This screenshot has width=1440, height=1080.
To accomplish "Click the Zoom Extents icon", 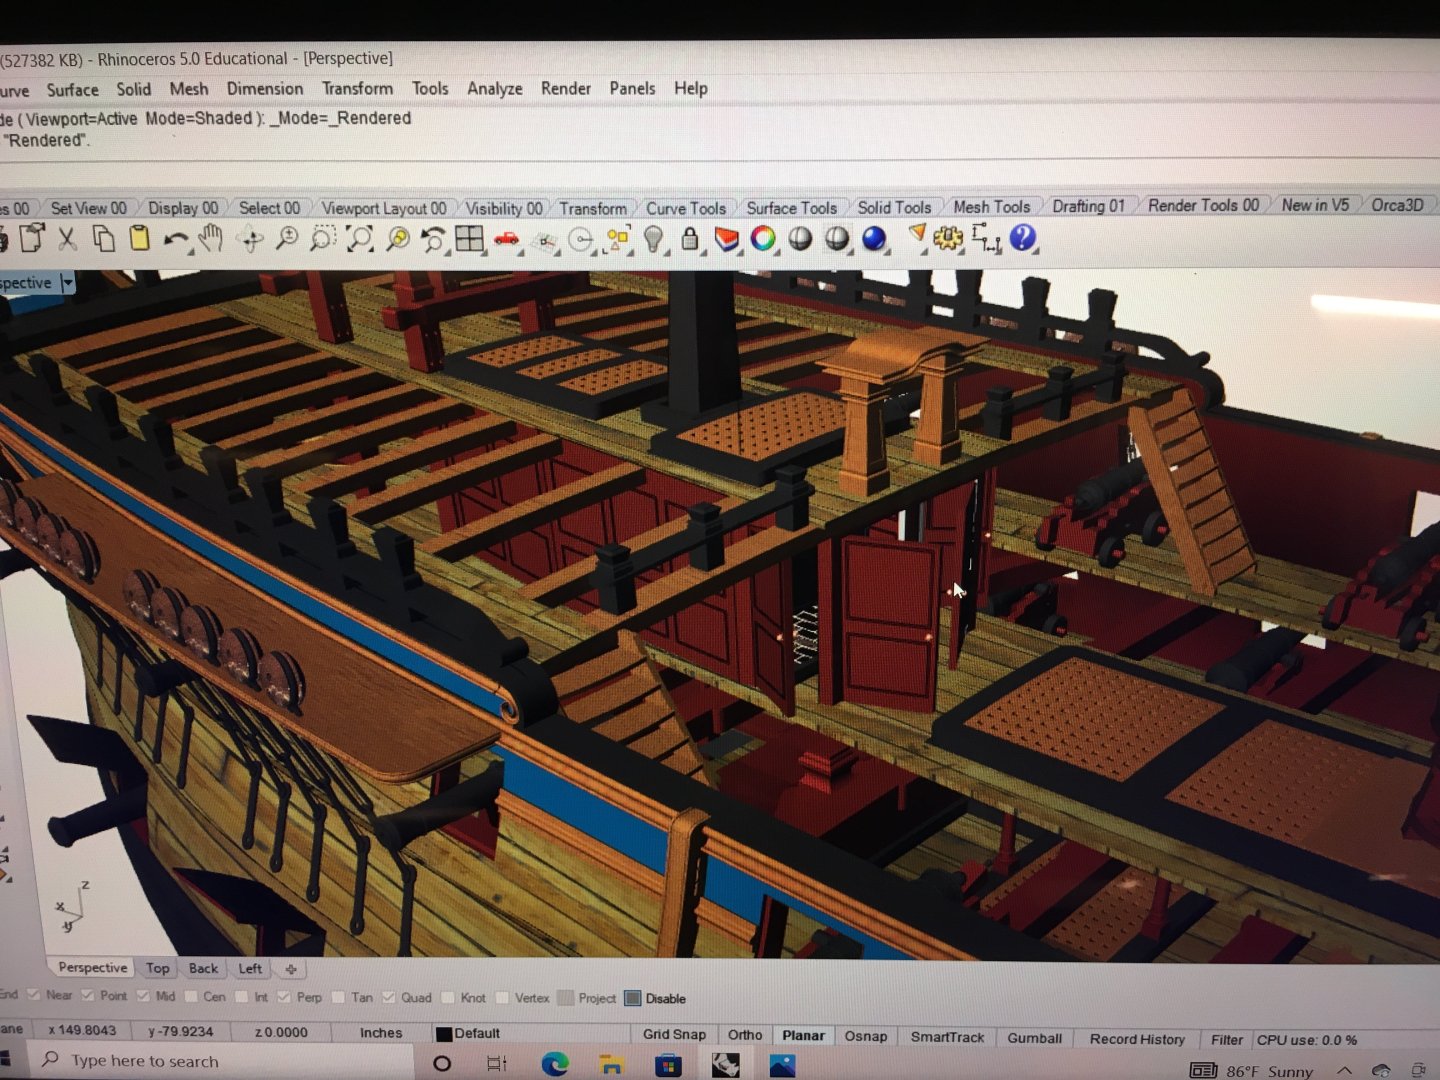I will (359, 238).
